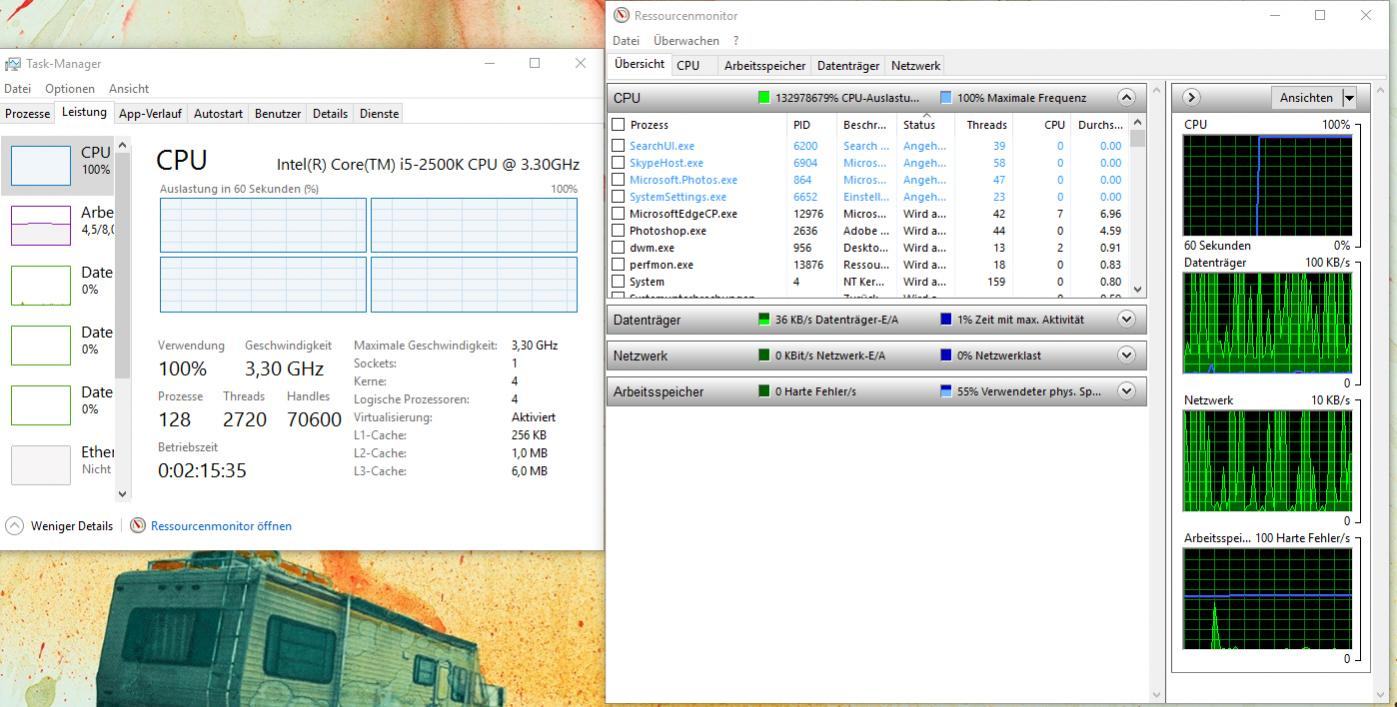This screenshot has width=1397, height=707.
Task: Collapse the graphs pane with arrow button
Action: click(x=1191, y=98)
